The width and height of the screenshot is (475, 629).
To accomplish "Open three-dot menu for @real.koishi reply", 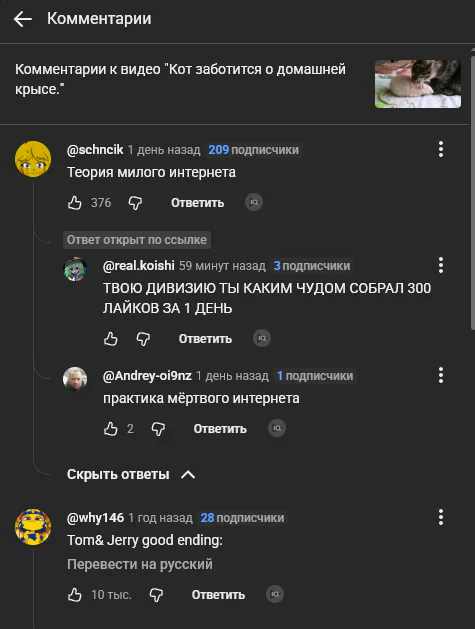I will [441, 265].
